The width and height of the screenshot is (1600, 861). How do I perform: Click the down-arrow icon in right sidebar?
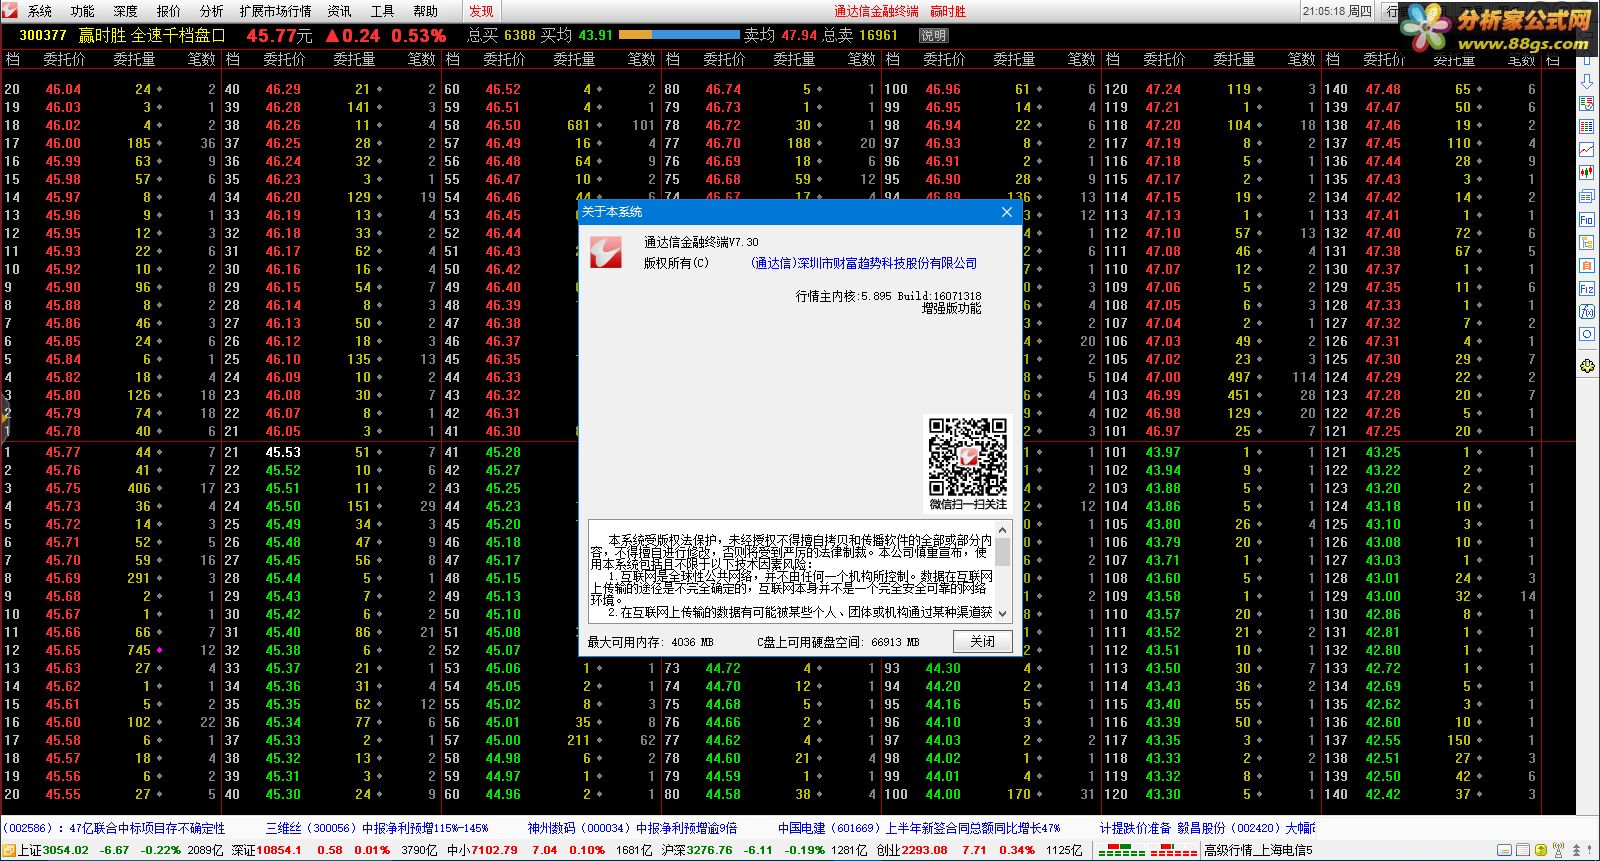pyautogui.click(x=1587, y=82)
